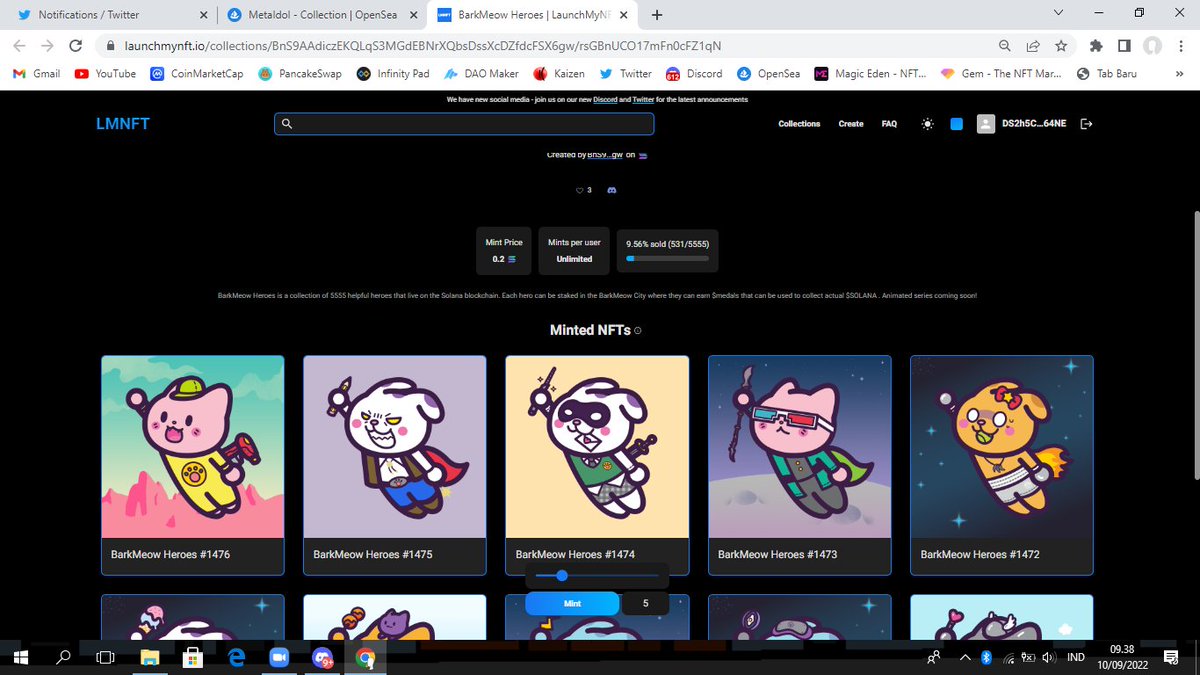Open the Gmail bookmark
This screenshot has height=675, width=1200.
pos(36,73)
